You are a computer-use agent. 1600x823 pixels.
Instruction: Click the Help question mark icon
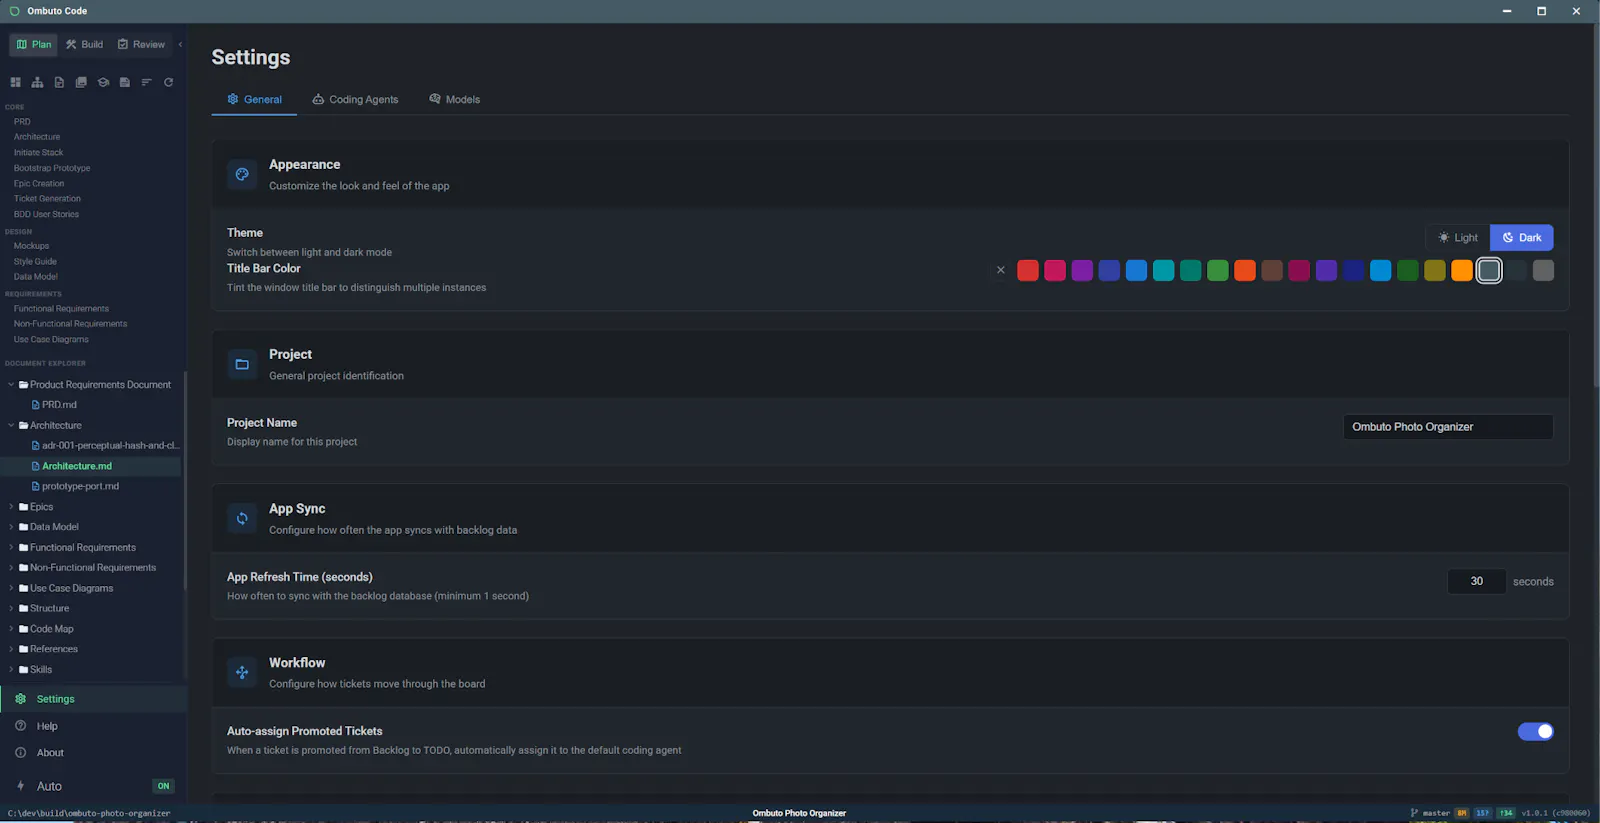tap(20, 726)
